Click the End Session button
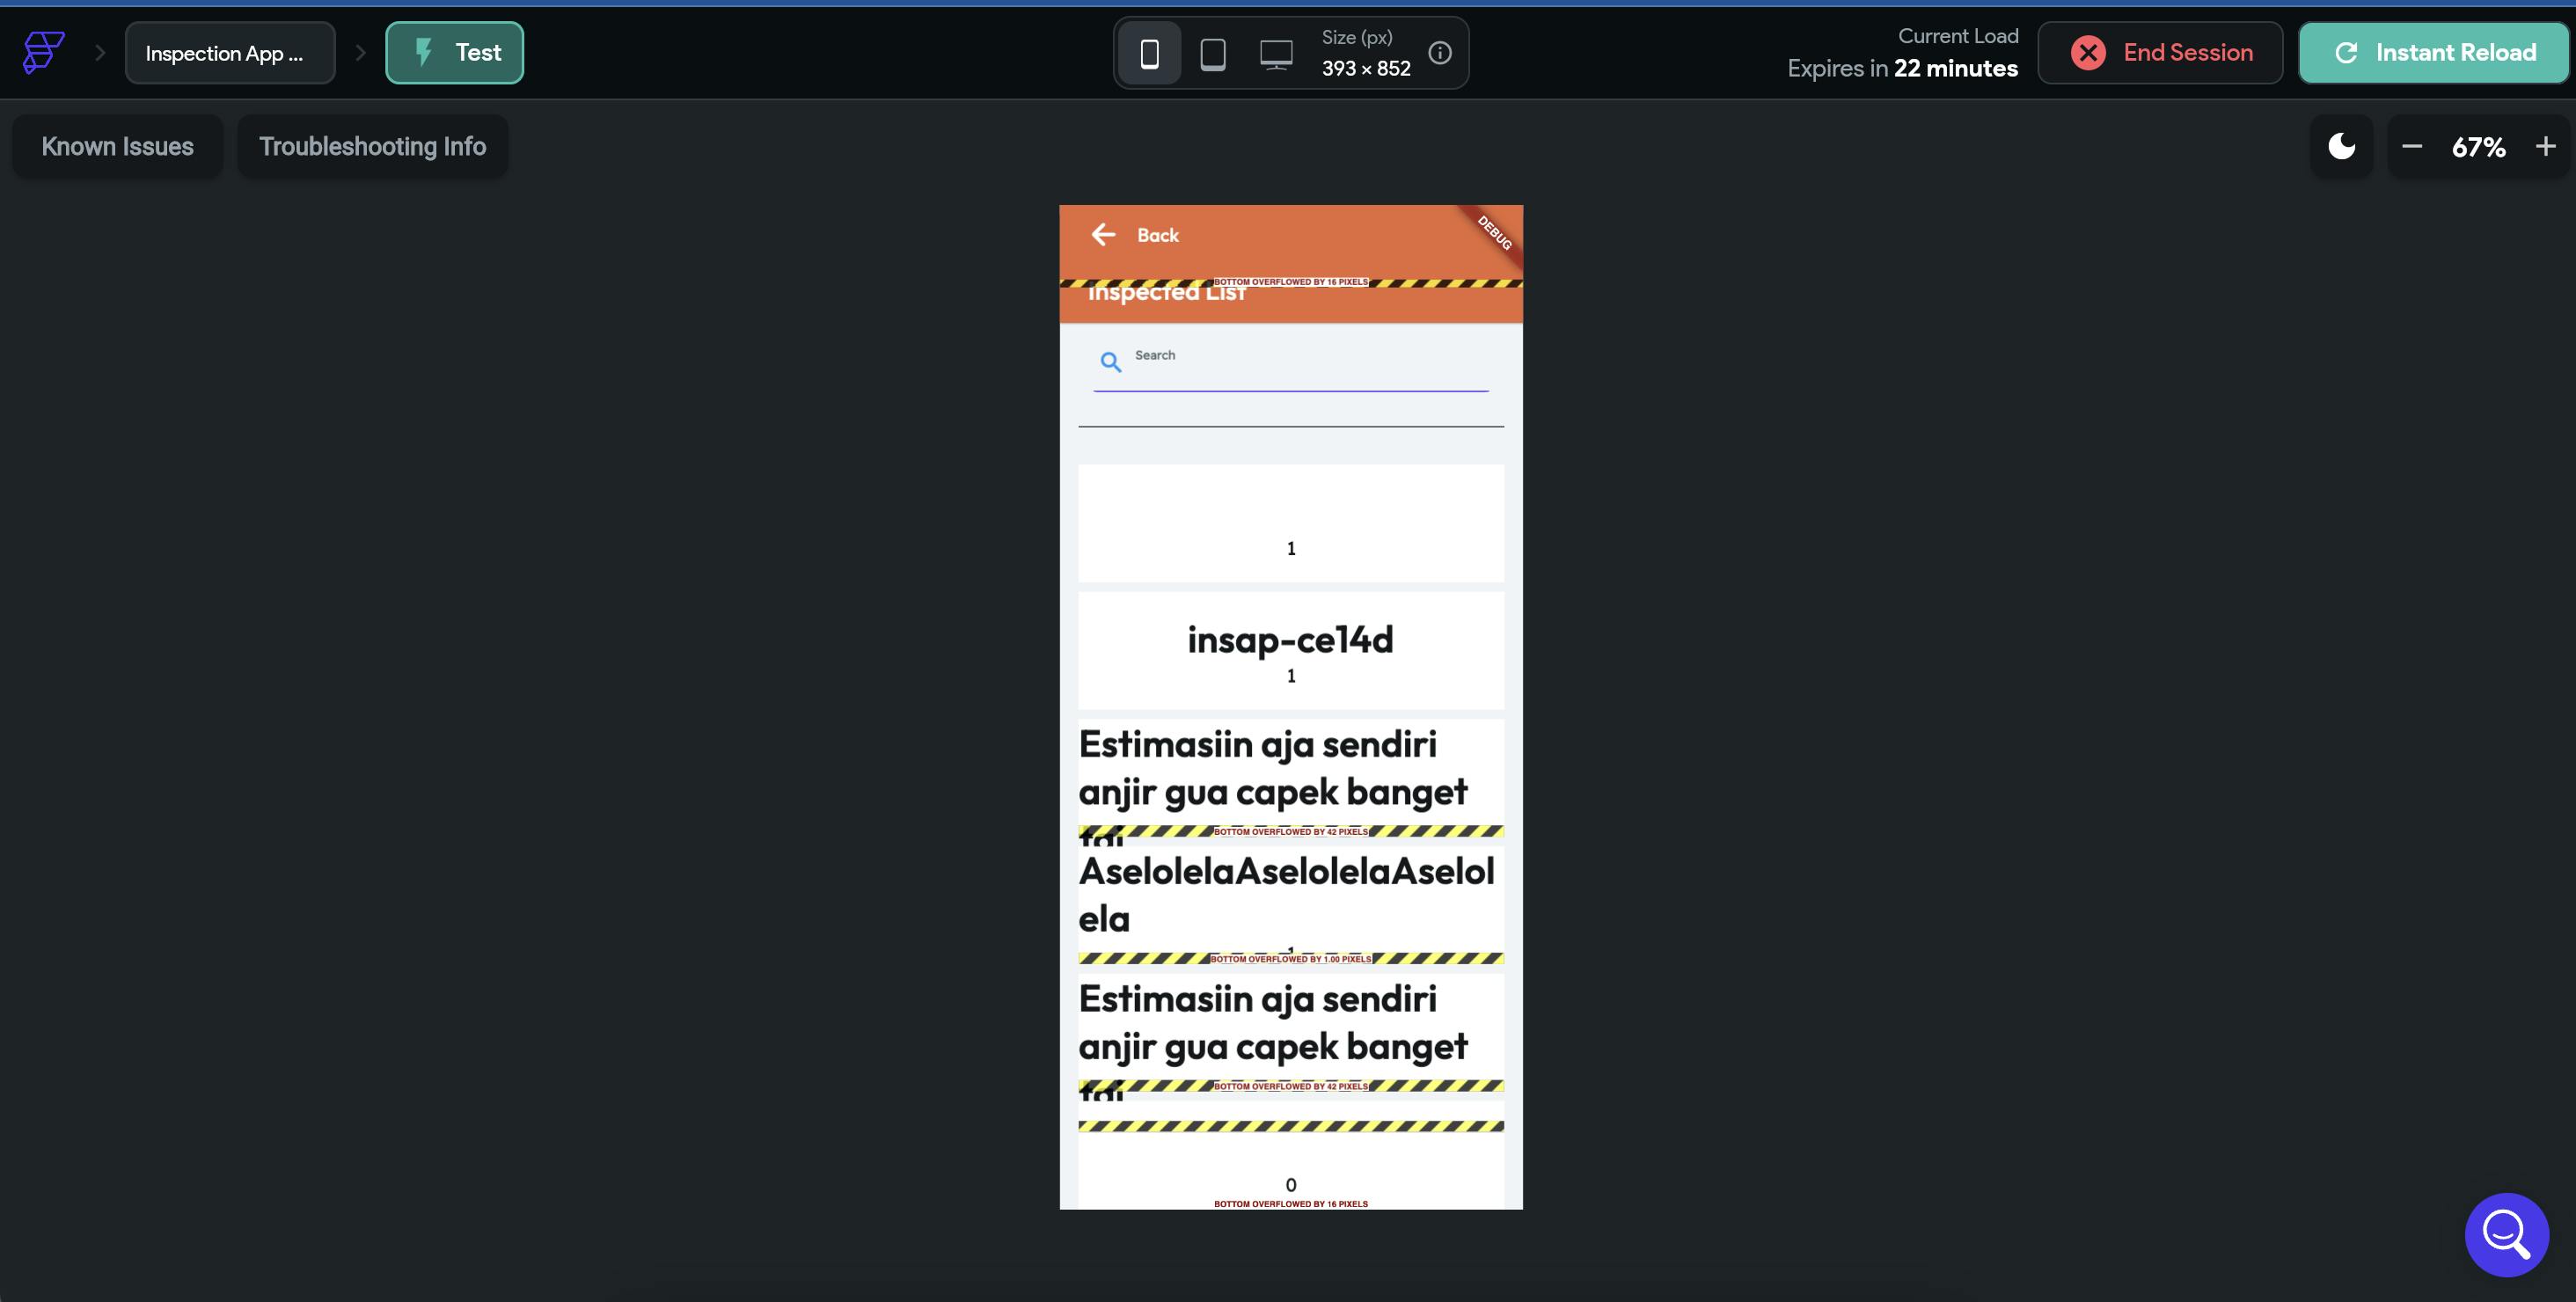The image size is (2576, 1302). coord(2160,53)
